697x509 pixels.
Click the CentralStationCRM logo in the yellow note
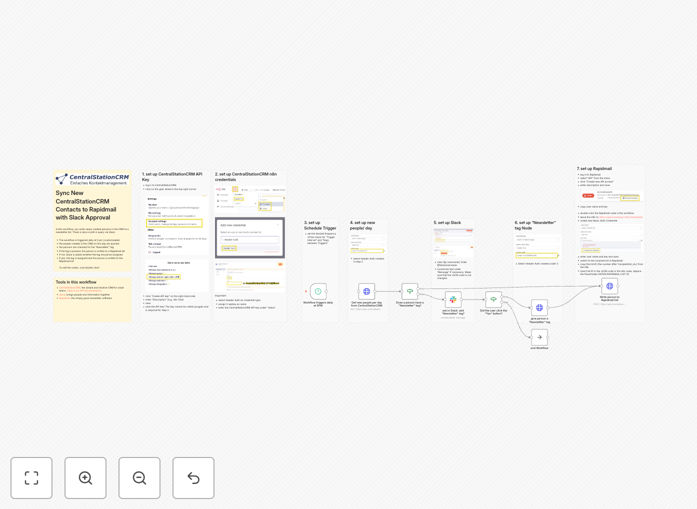pyautogui.click(x=92, y=179)
